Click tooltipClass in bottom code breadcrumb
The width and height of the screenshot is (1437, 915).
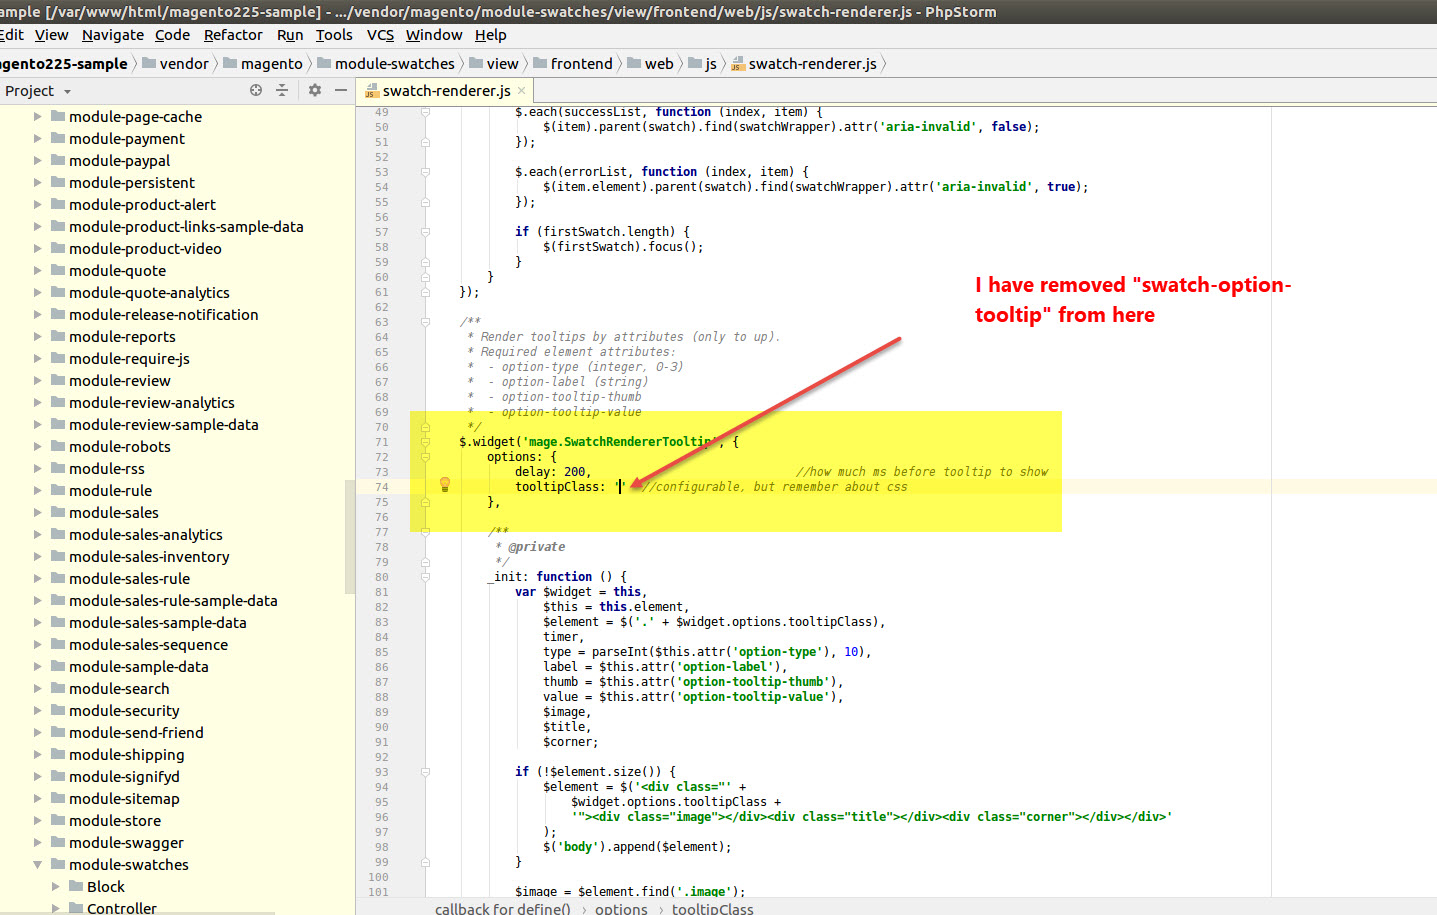tap(712, 908)
